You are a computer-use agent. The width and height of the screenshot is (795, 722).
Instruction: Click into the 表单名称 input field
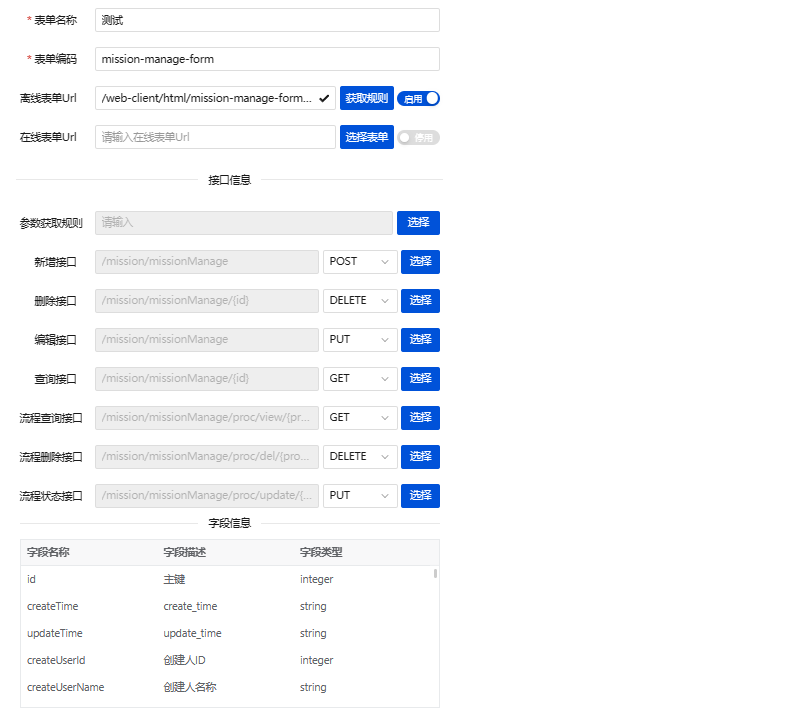point(267,20)
